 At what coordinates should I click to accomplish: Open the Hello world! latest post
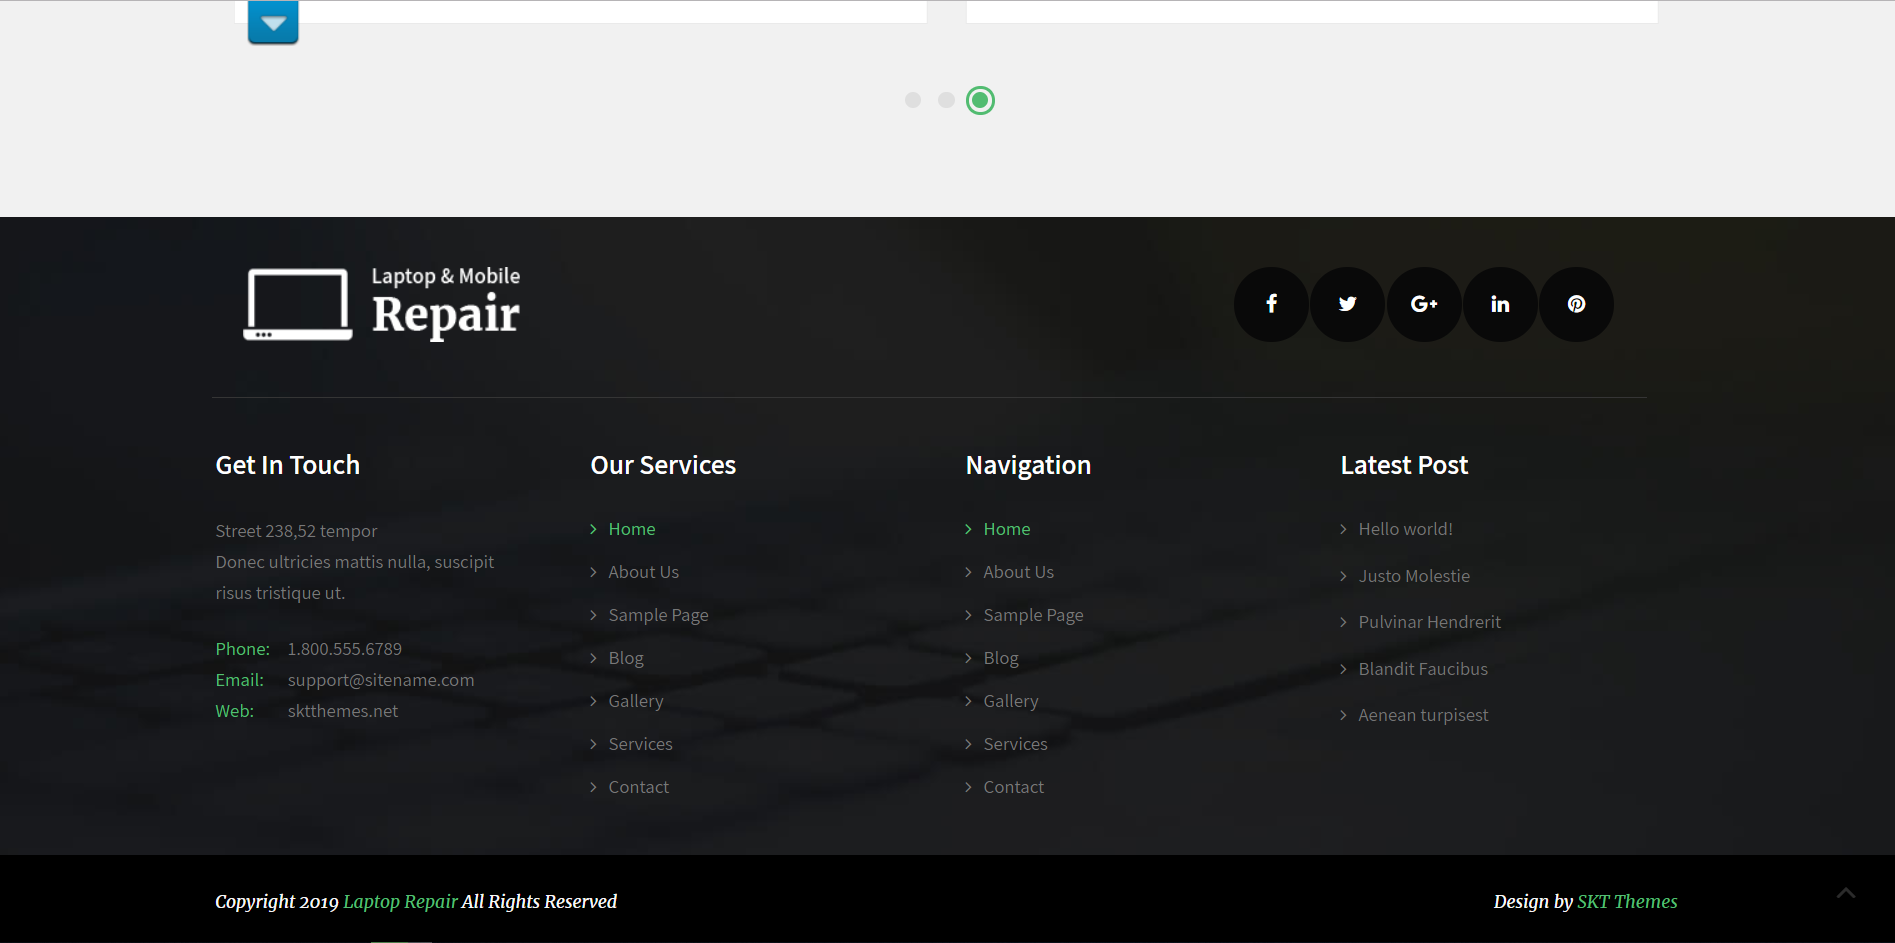click(x=1405, y=529)
